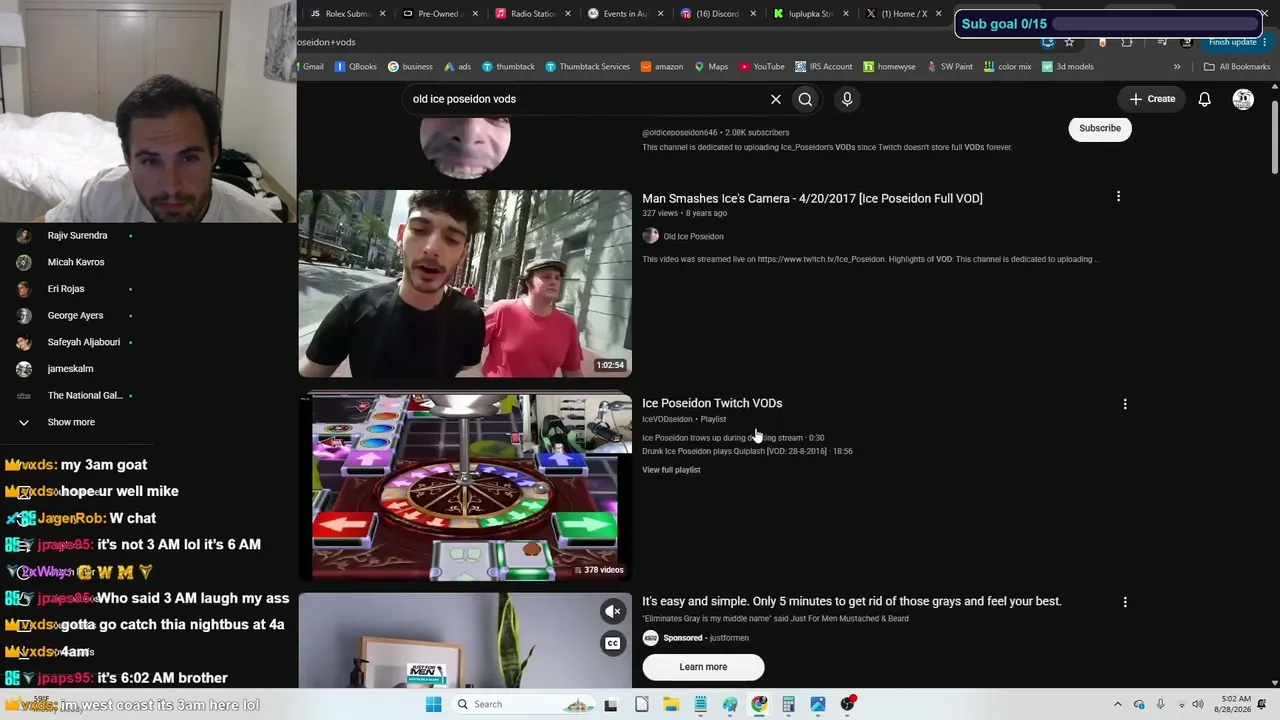The width and height of the screenshot is (1280, 720).
Task: Subscribe to the oldiceposeidon646 channel
Action: coord(1100,128)
